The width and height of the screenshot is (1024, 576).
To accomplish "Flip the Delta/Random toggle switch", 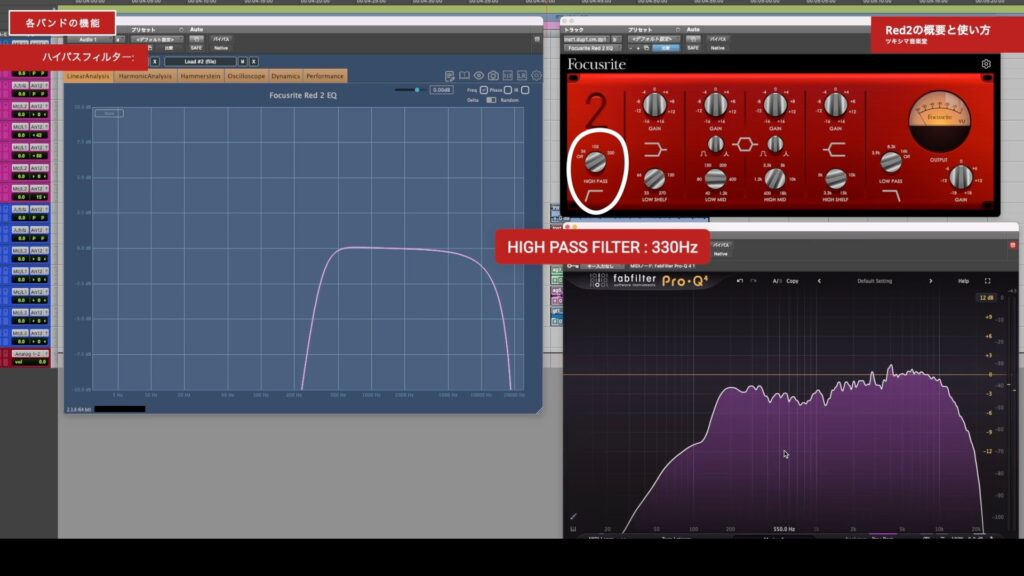I will pos(491,100).
